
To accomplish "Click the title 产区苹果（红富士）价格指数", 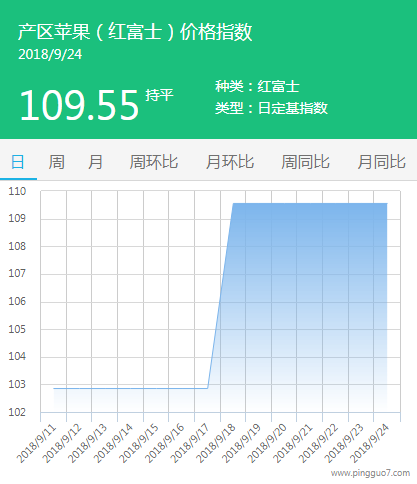I will pos(135,32).
